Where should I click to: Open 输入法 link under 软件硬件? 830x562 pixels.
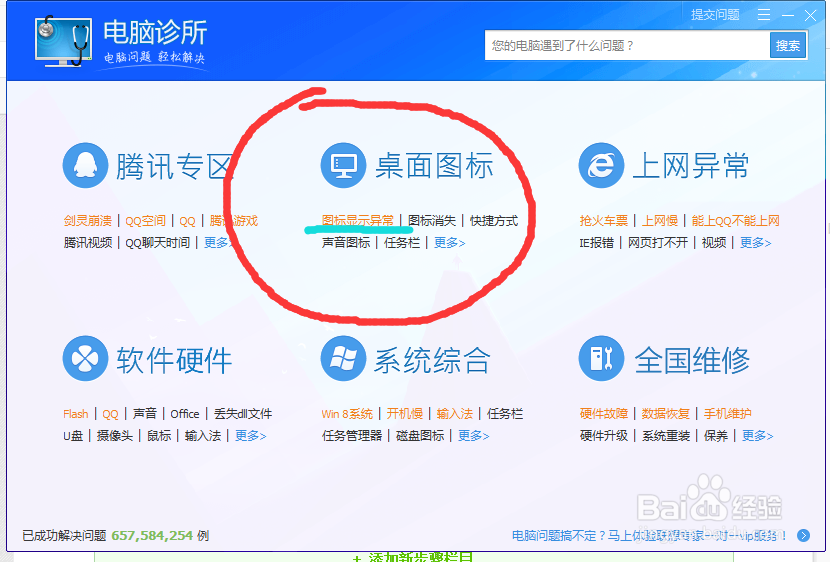pos(203,436)
